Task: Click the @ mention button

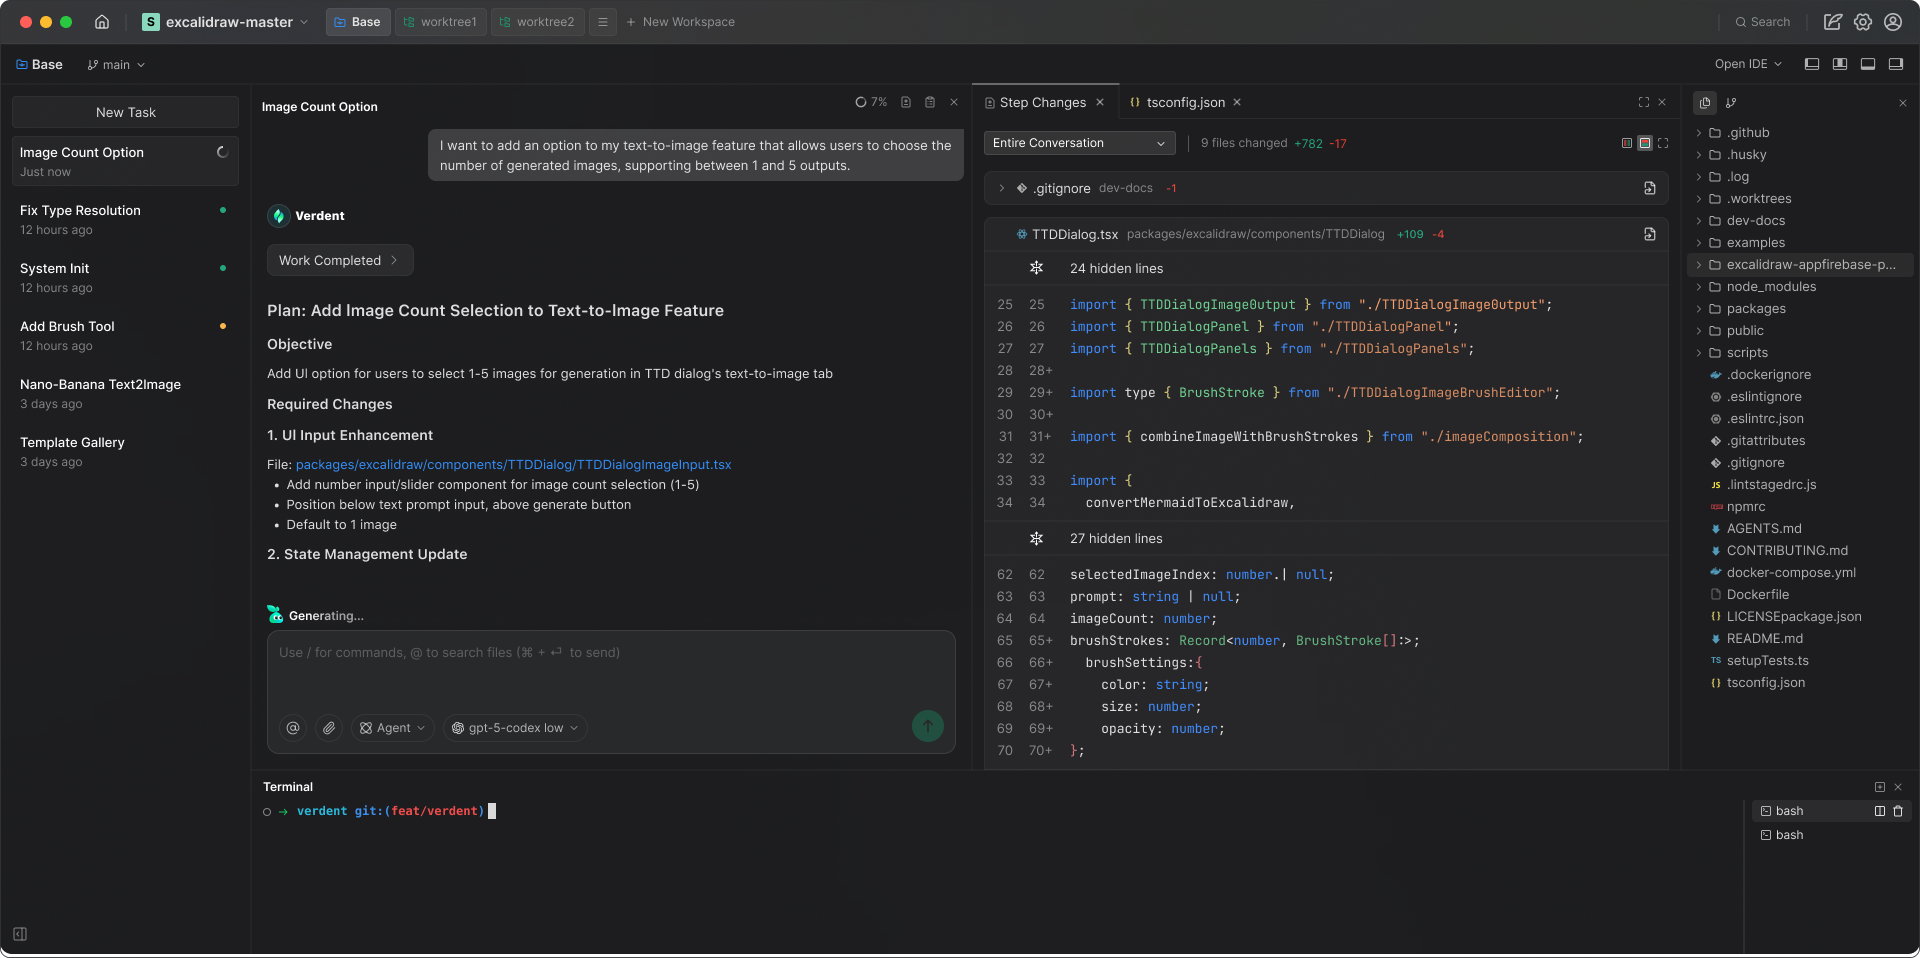Action: click(293, 728)
